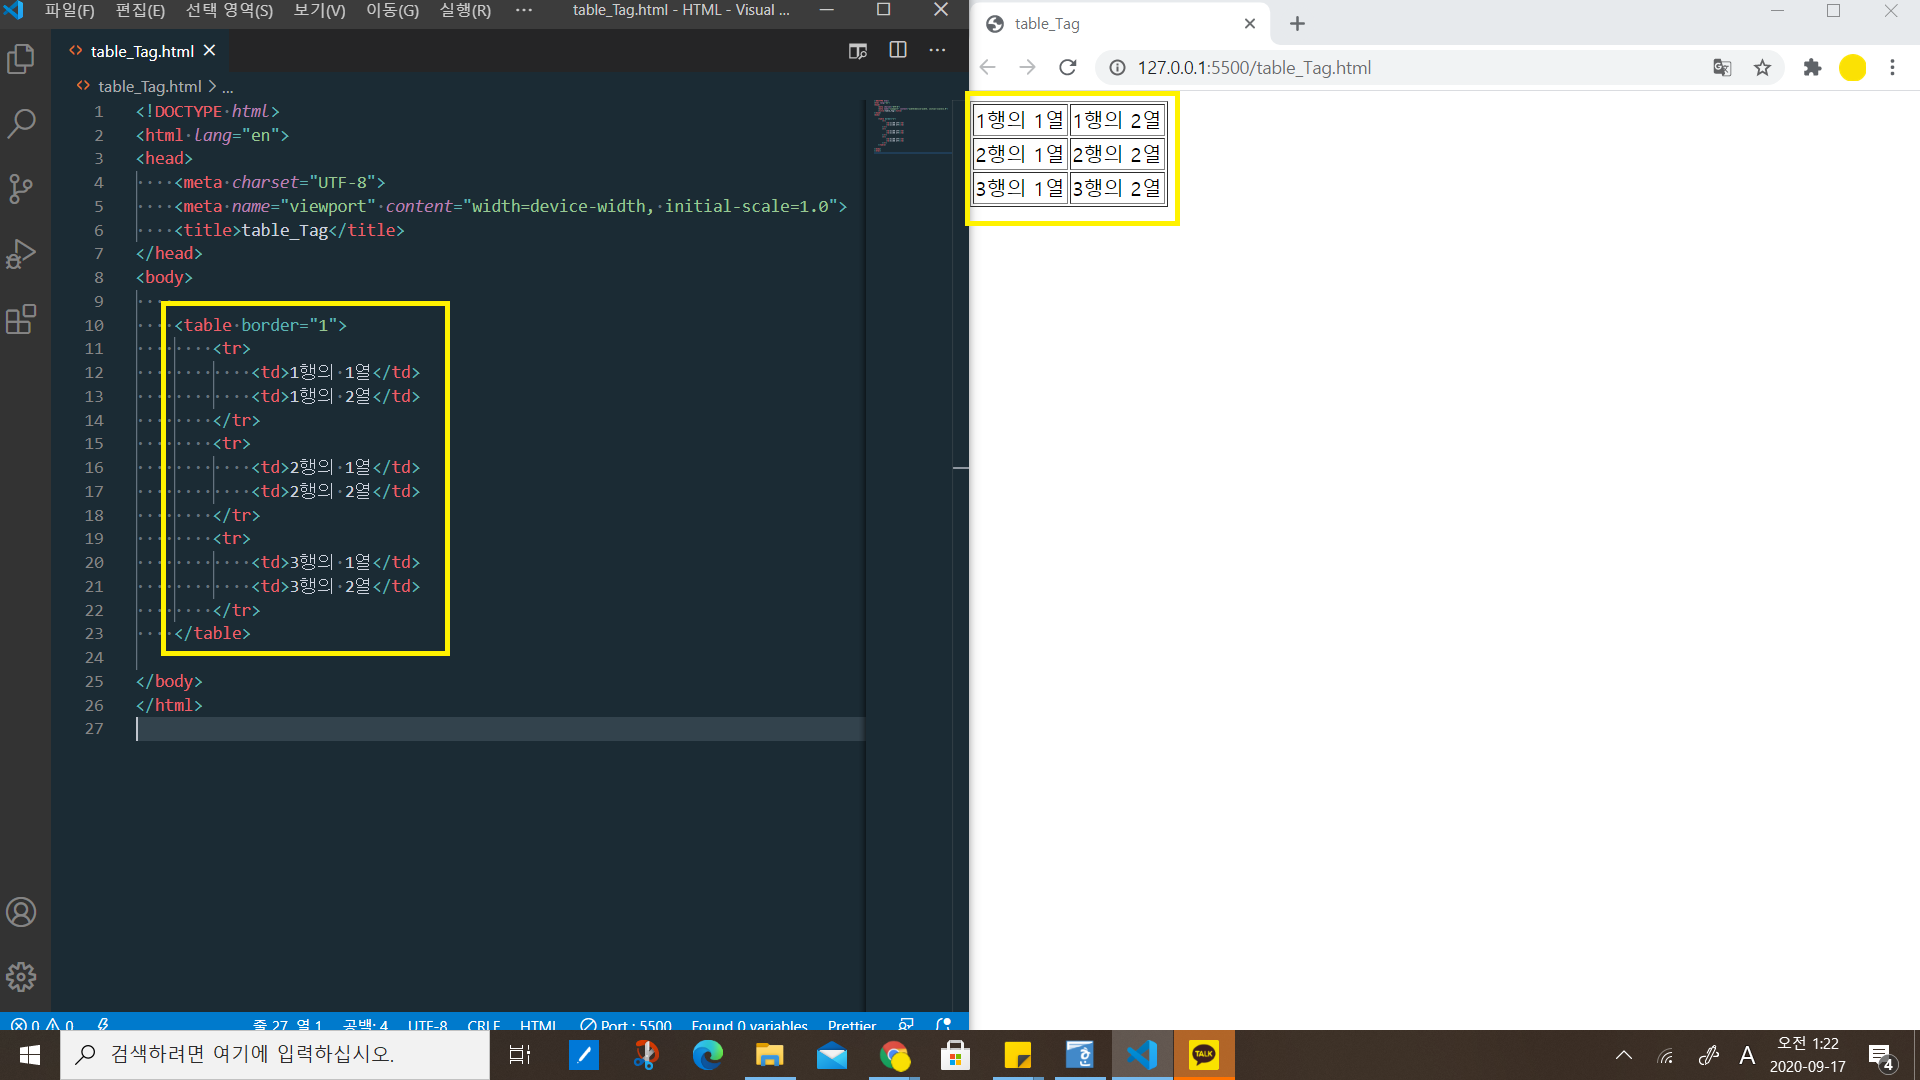The width and height of the screenshot is (1920, 1080).
Task: Bookmark this page with star icon
Action: pos(1762,68)
